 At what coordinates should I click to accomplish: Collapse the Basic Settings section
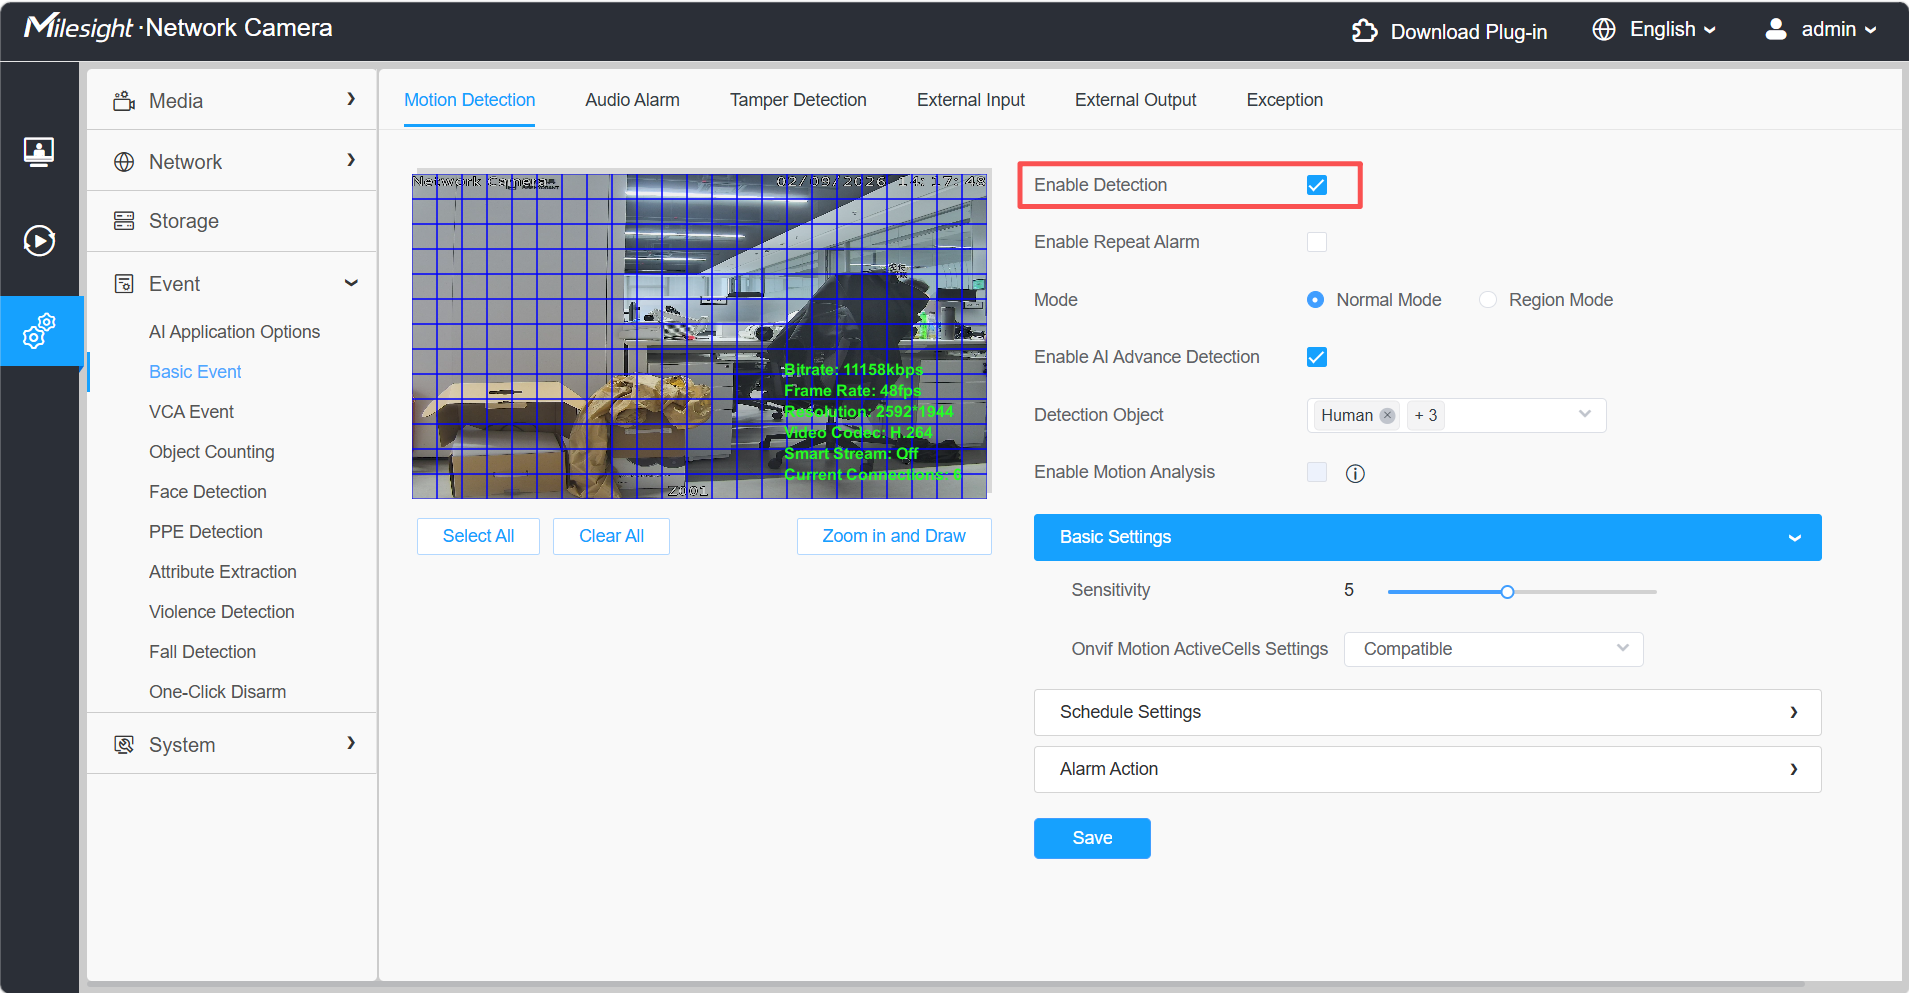(x=1427, y=537)
